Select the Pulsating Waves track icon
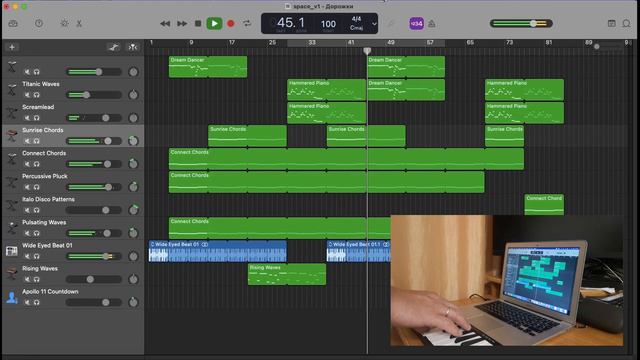 (x=12, y=228)
